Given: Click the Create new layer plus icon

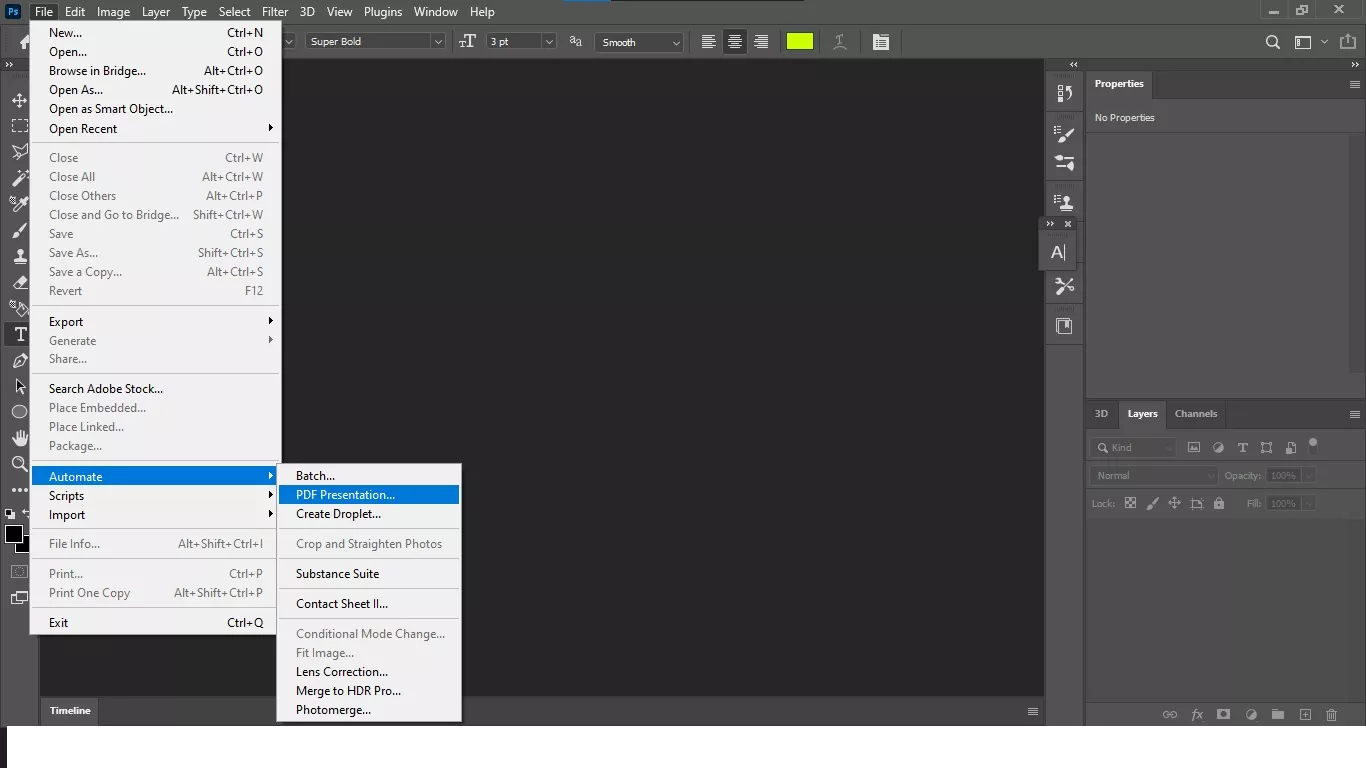Looking at the screenshot, I should click(1305, 715).
